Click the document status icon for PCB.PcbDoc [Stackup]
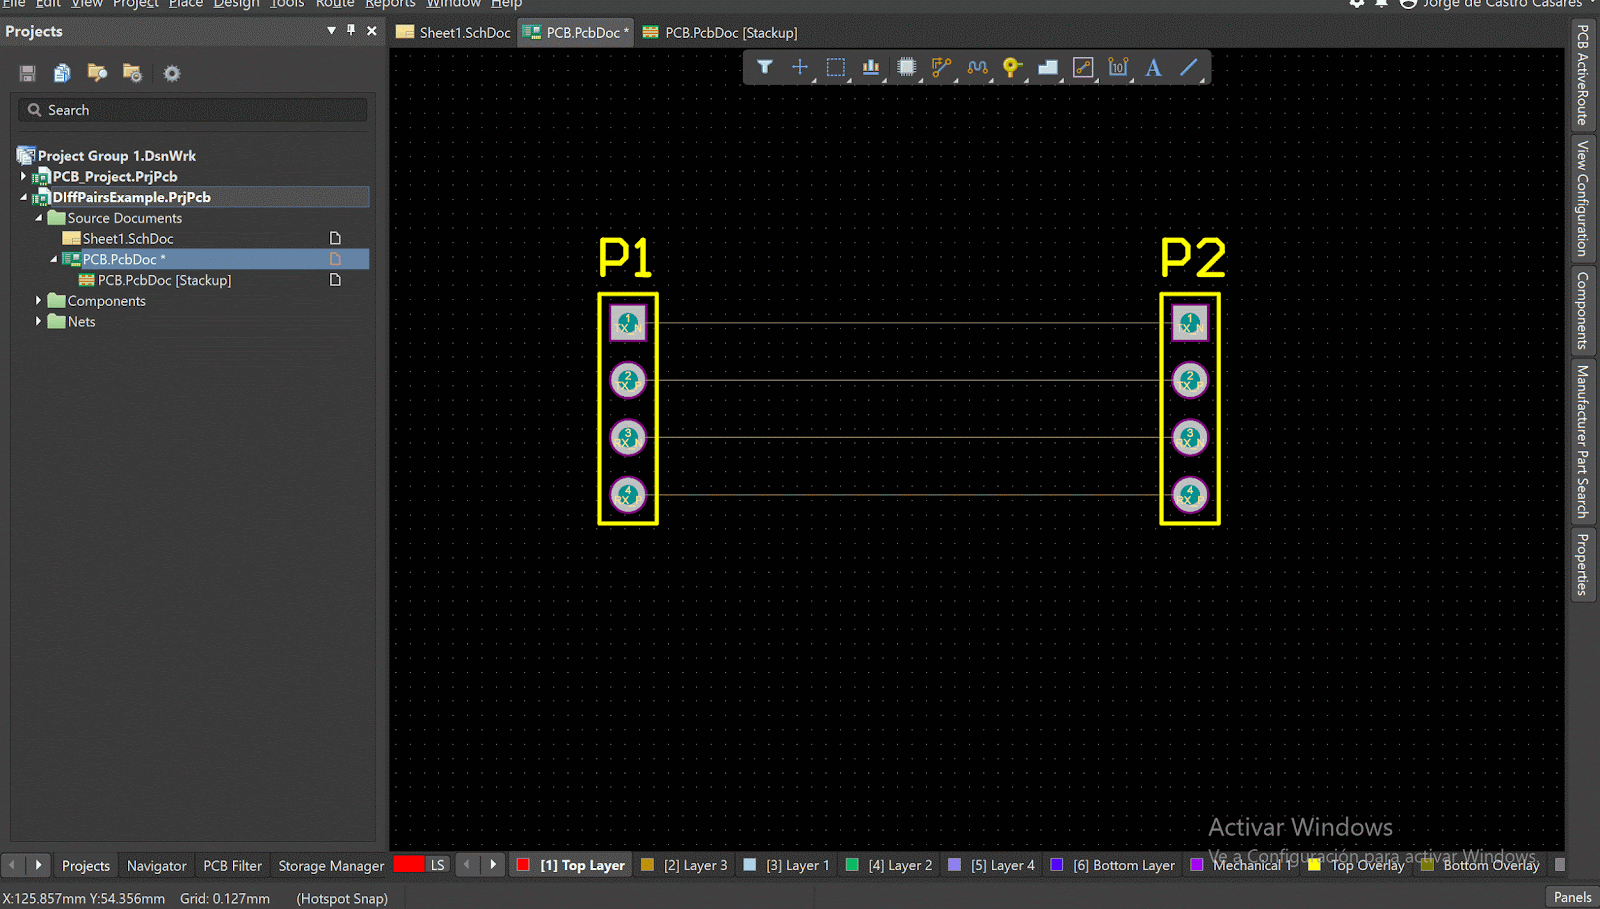This screenshot has height=909, width=1600. [335, 280]
